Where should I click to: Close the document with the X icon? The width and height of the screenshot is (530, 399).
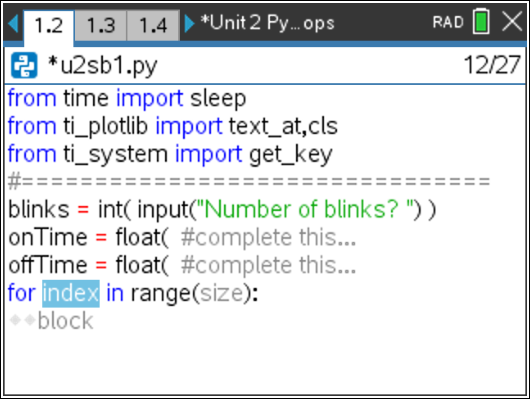click(512, 22)
